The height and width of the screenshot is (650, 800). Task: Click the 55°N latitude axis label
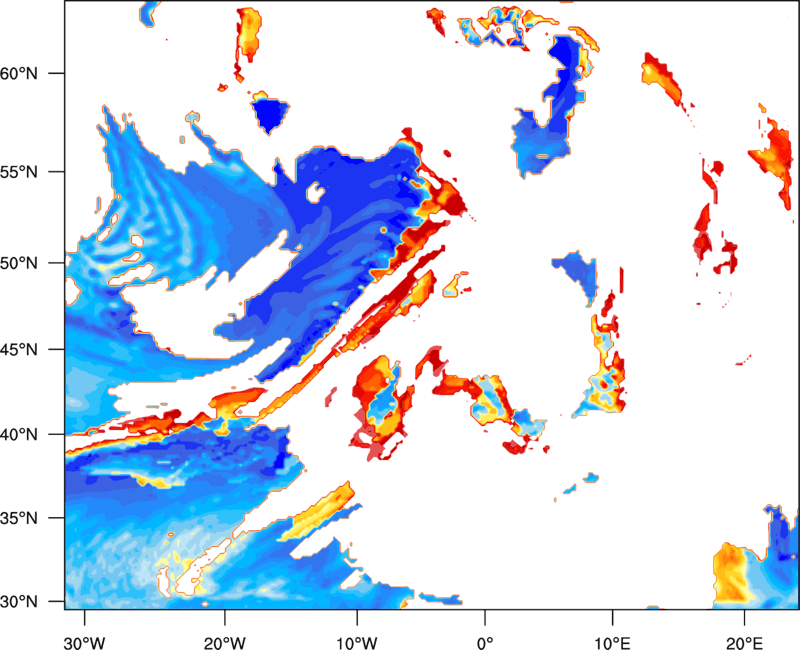click(x=19, y=172)
